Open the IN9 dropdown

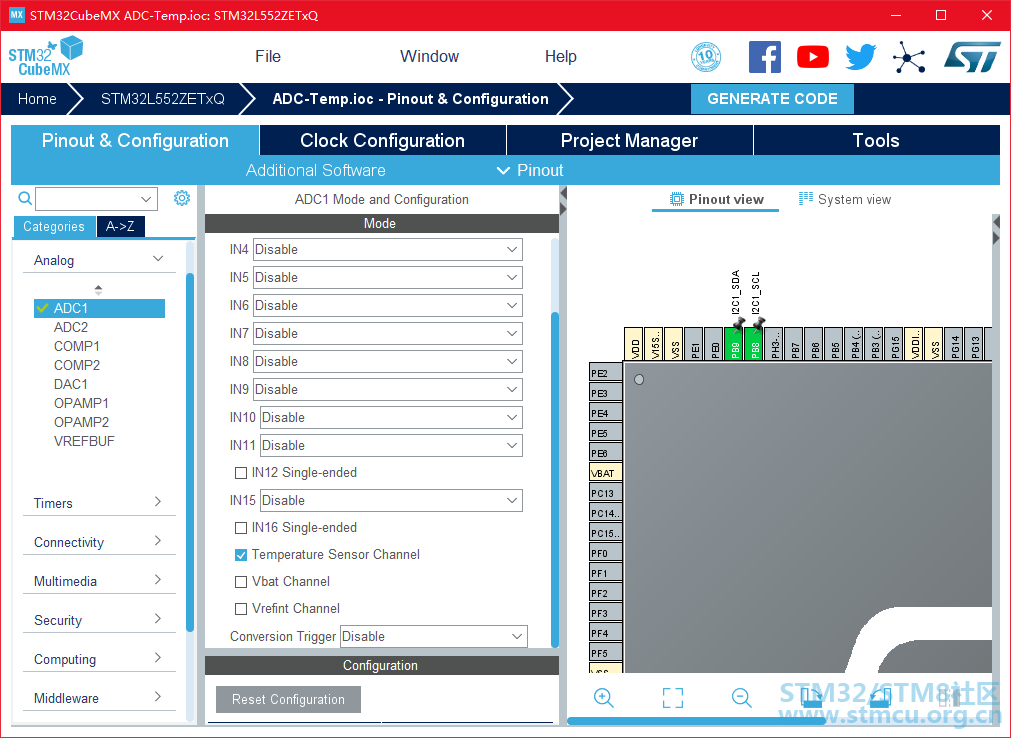(x=388, y=389)
